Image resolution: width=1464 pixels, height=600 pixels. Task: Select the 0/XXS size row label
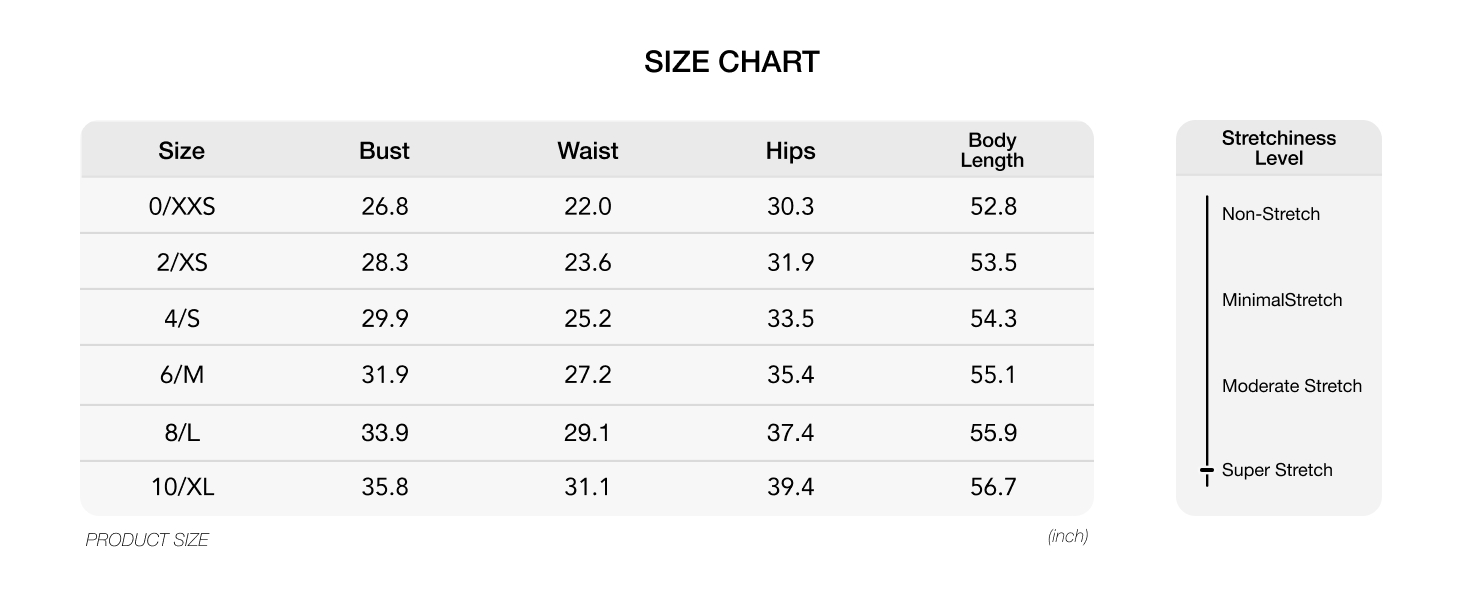[x=182, y=207]
